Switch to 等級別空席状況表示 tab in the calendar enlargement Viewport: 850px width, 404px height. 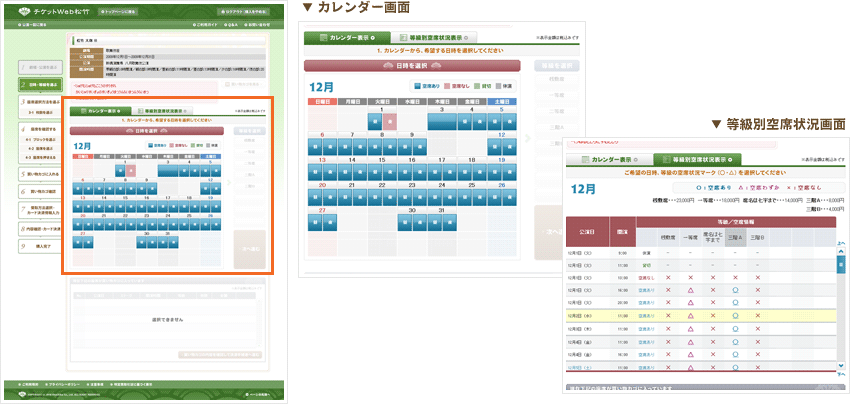tap(434, 38)
